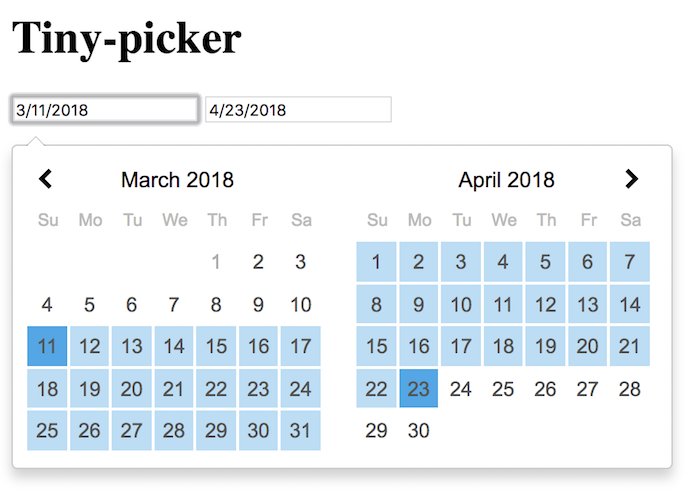Choose March 7 in the calendar

point(174,305)
